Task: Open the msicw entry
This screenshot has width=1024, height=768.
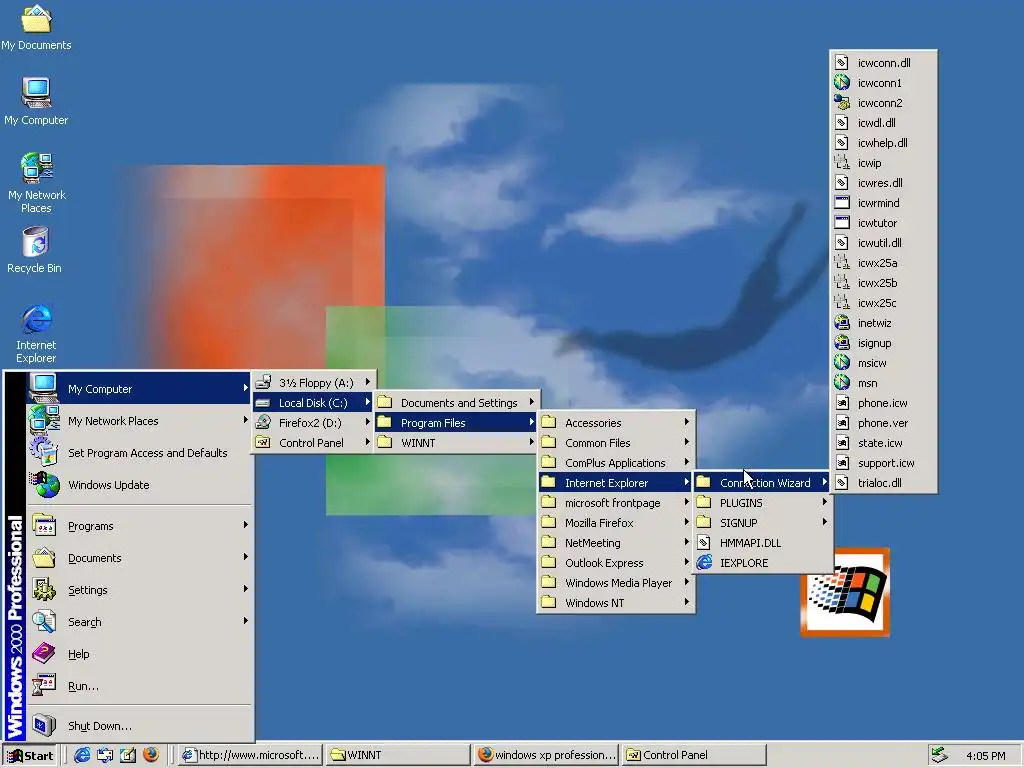Action: [x=884, y=363]
